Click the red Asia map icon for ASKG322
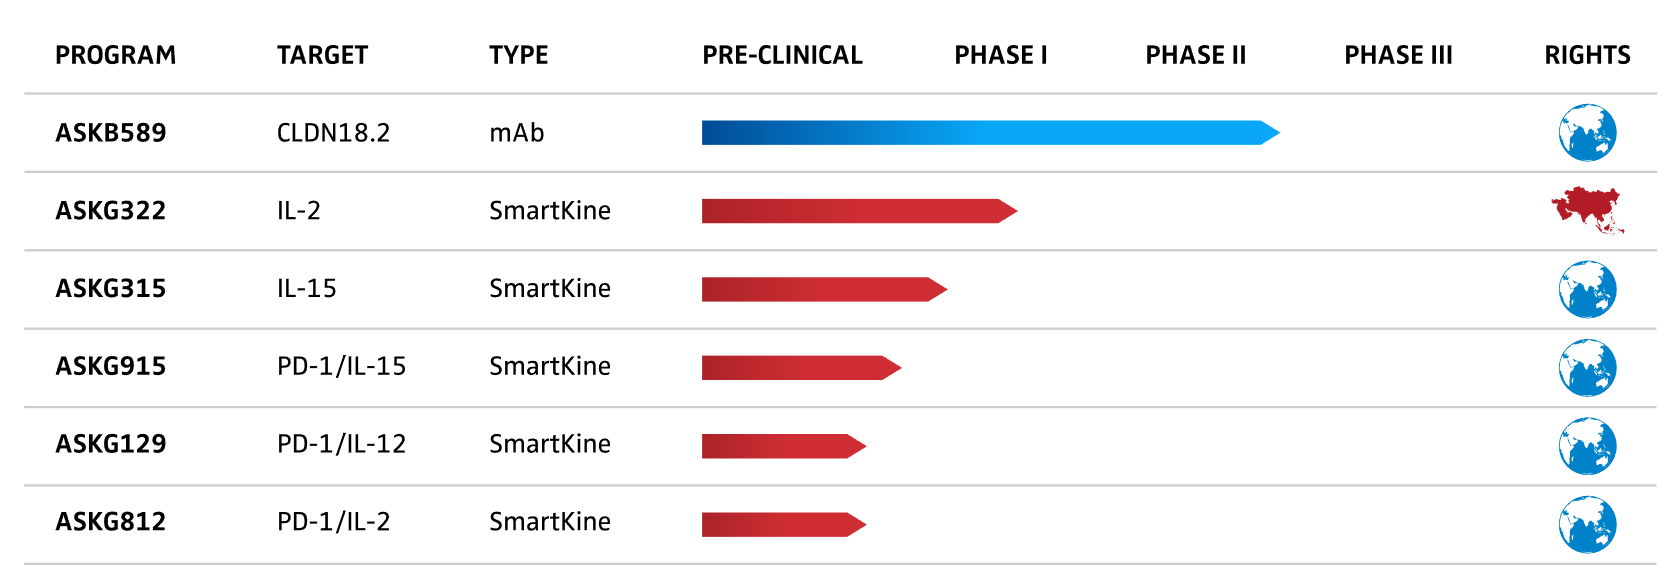The image size is (1677, 588). (x=1587, y=210)
